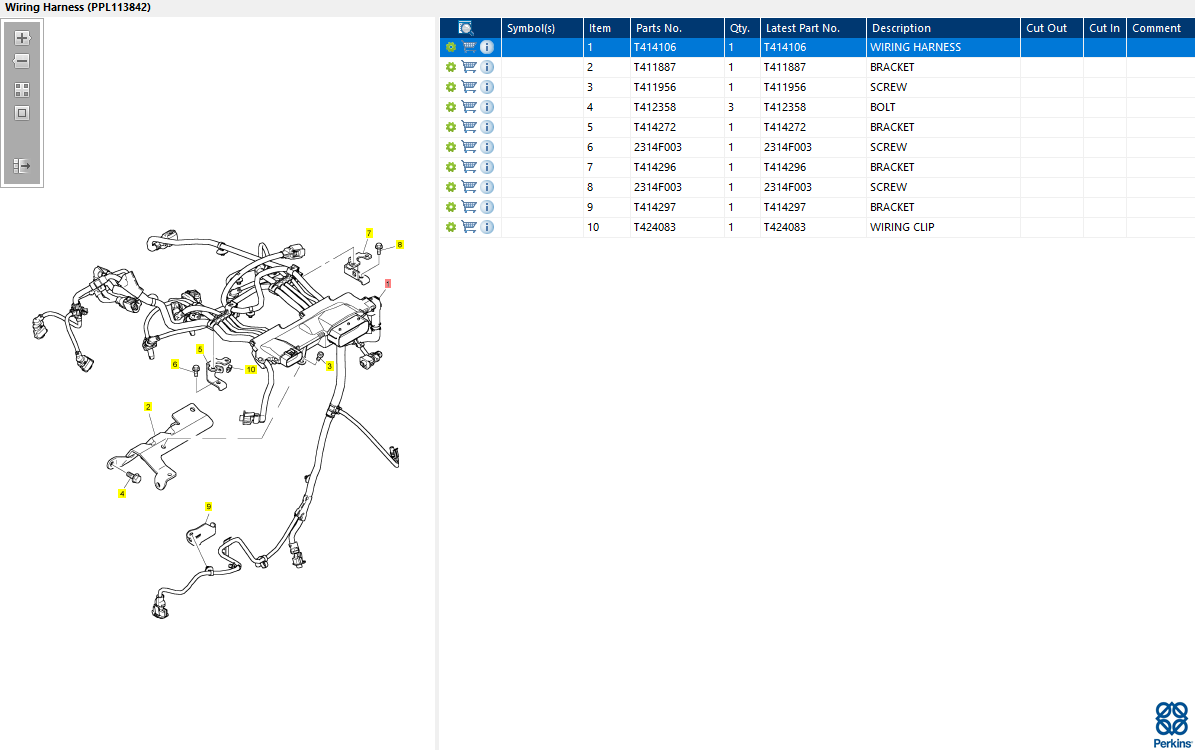Viewport: 1195px width, 750px height.
Task: Zoom in on the wiring diagram
Action: 22,38
